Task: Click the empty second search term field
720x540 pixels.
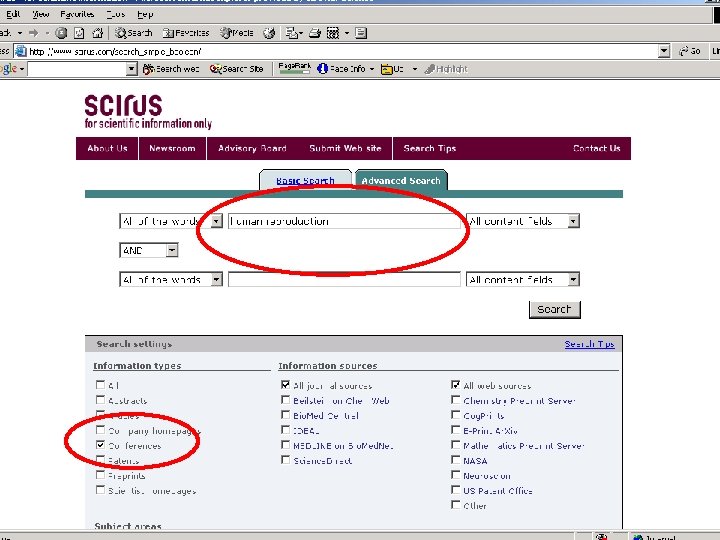Action: [344, 279]
